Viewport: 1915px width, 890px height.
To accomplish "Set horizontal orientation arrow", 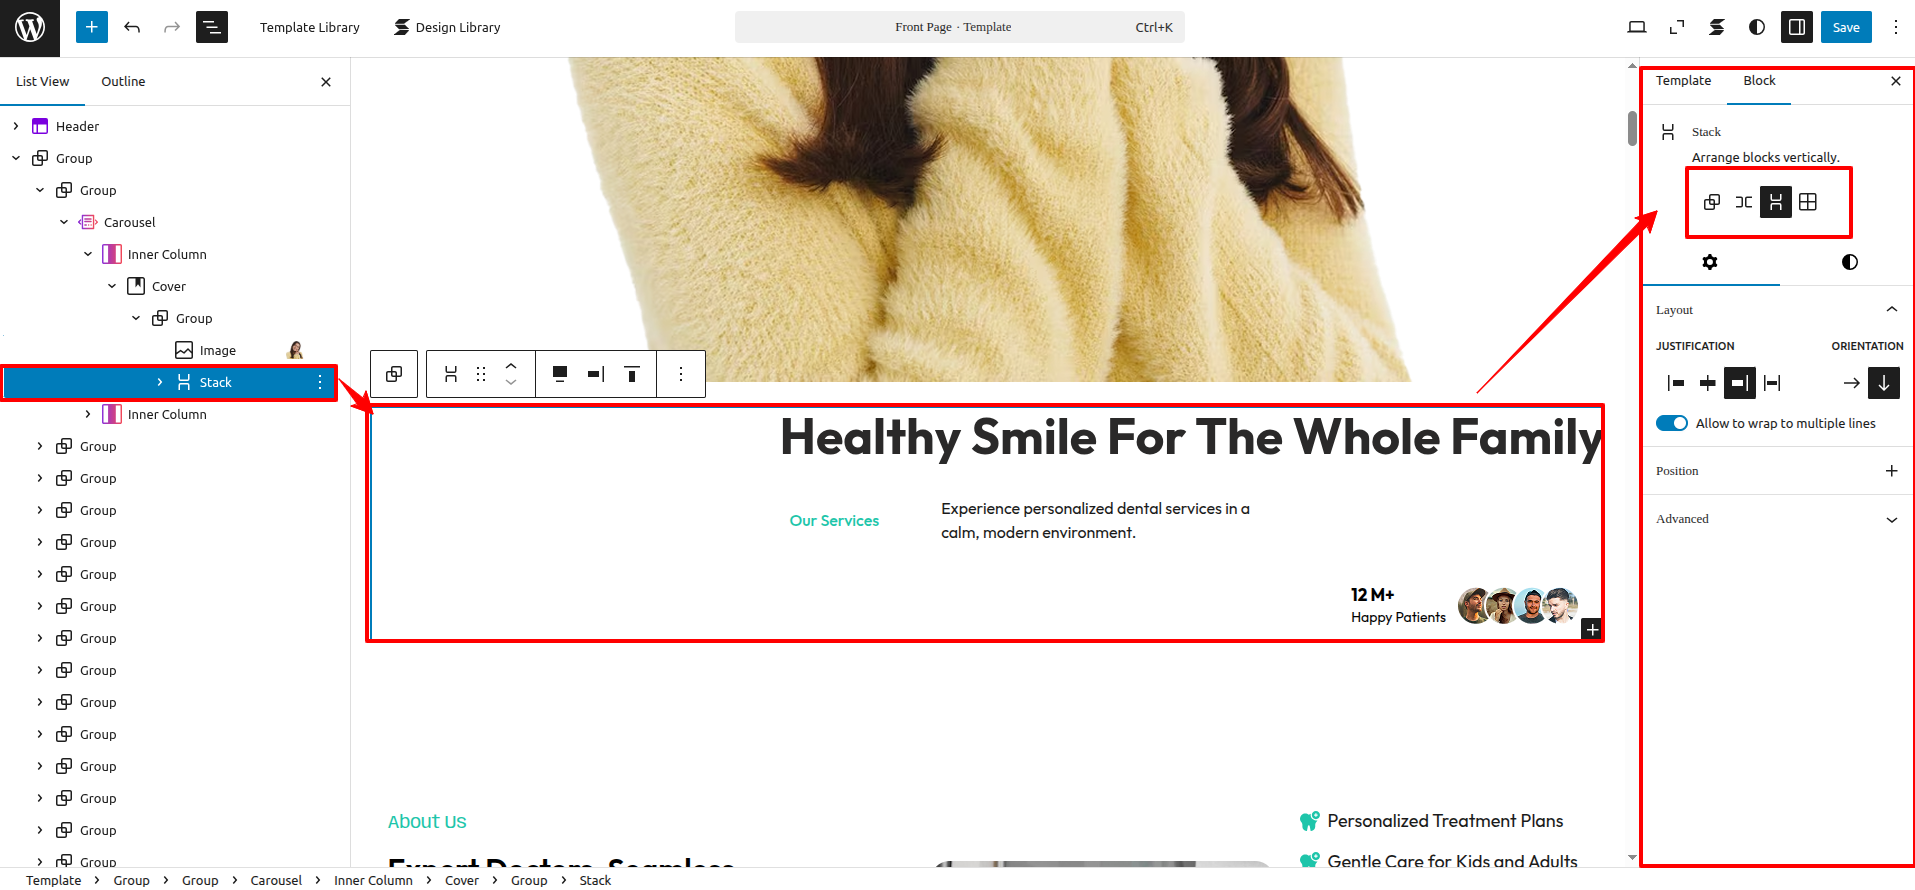I will (1851, 383).
